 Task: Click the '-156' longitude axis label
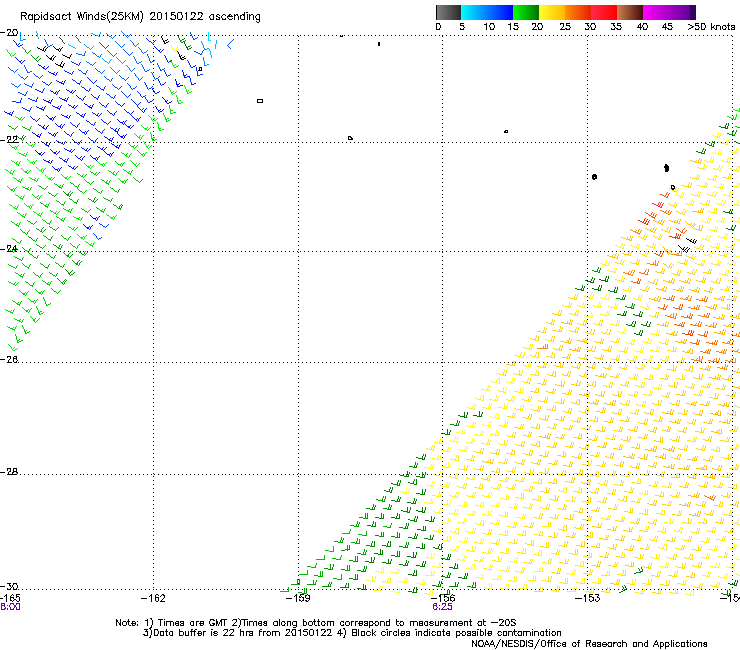click(x=442, y=598)
